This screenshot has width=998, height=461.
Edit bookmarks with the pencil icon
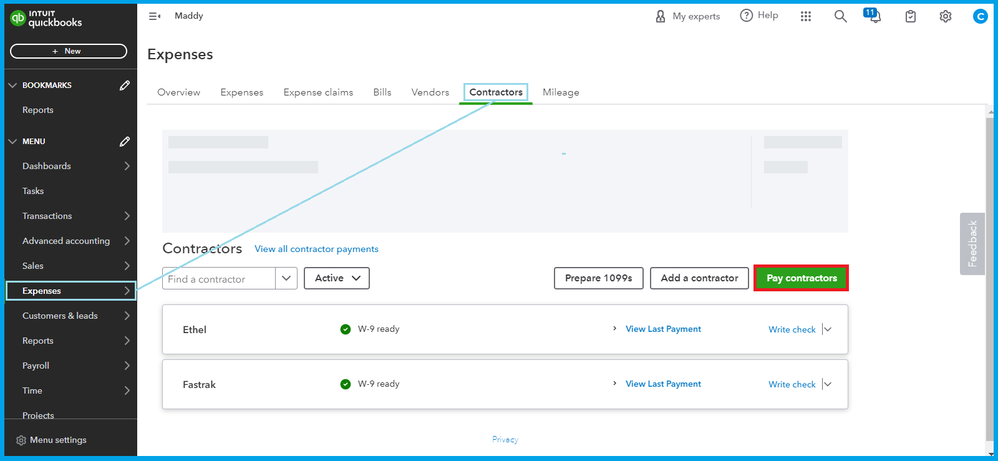(125, 86)
